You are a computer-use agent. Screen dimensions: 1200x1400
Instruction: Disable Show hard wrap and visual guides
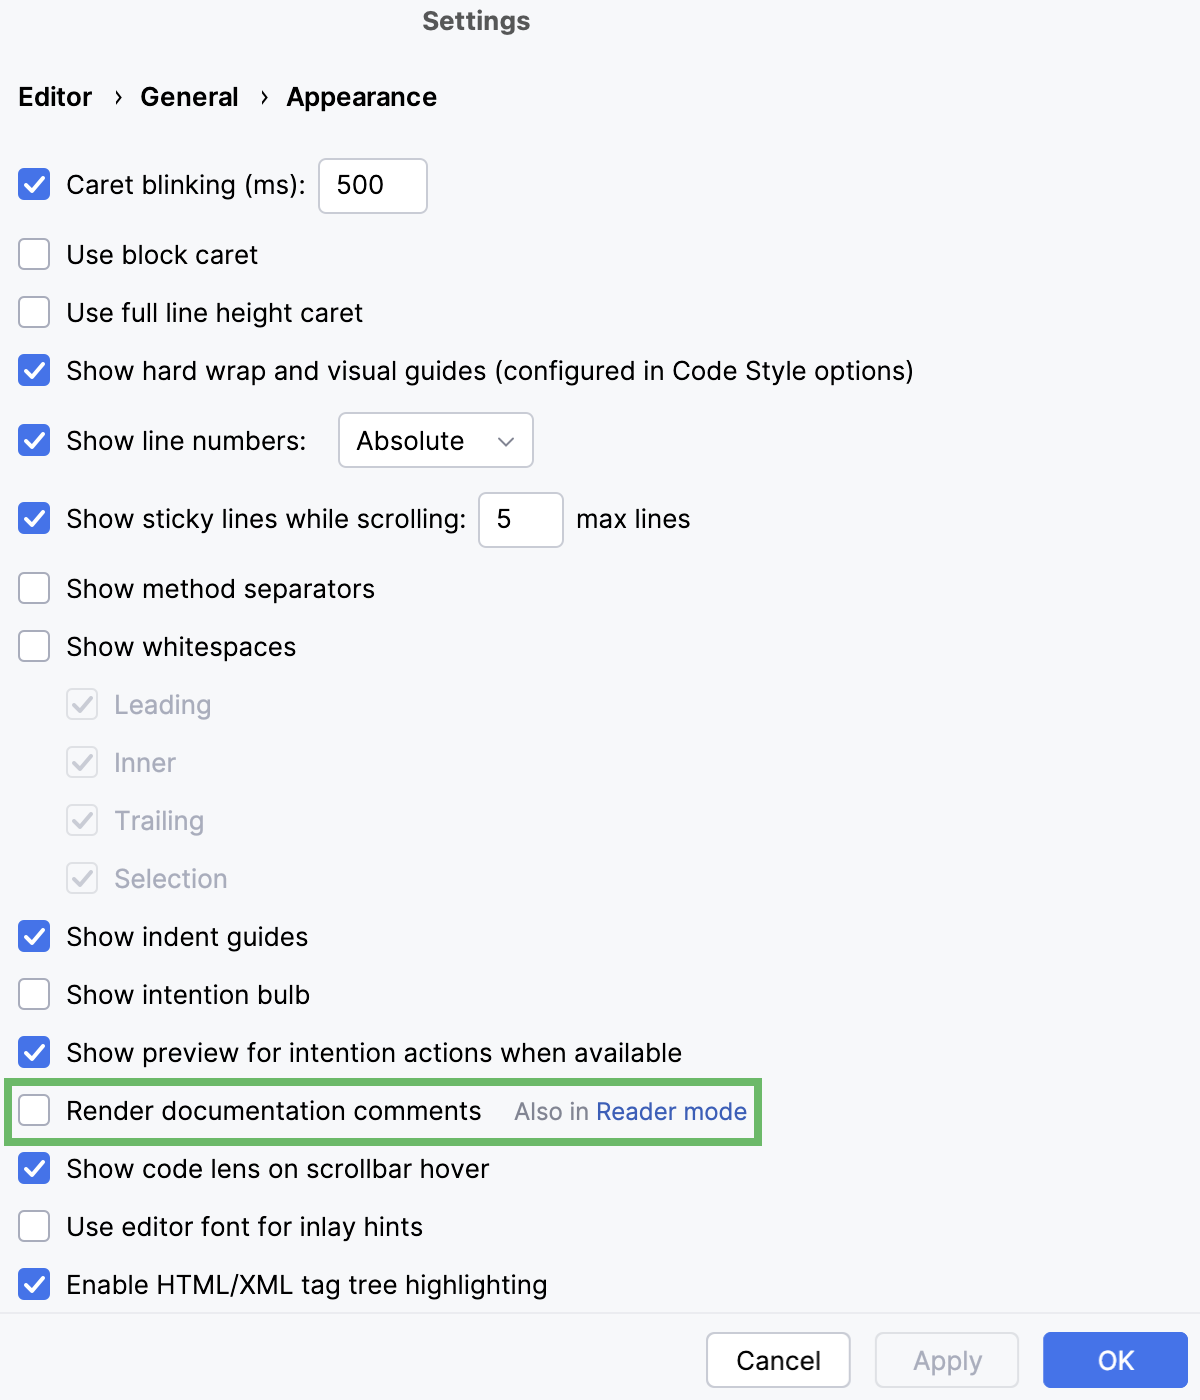tap(33, 370)
